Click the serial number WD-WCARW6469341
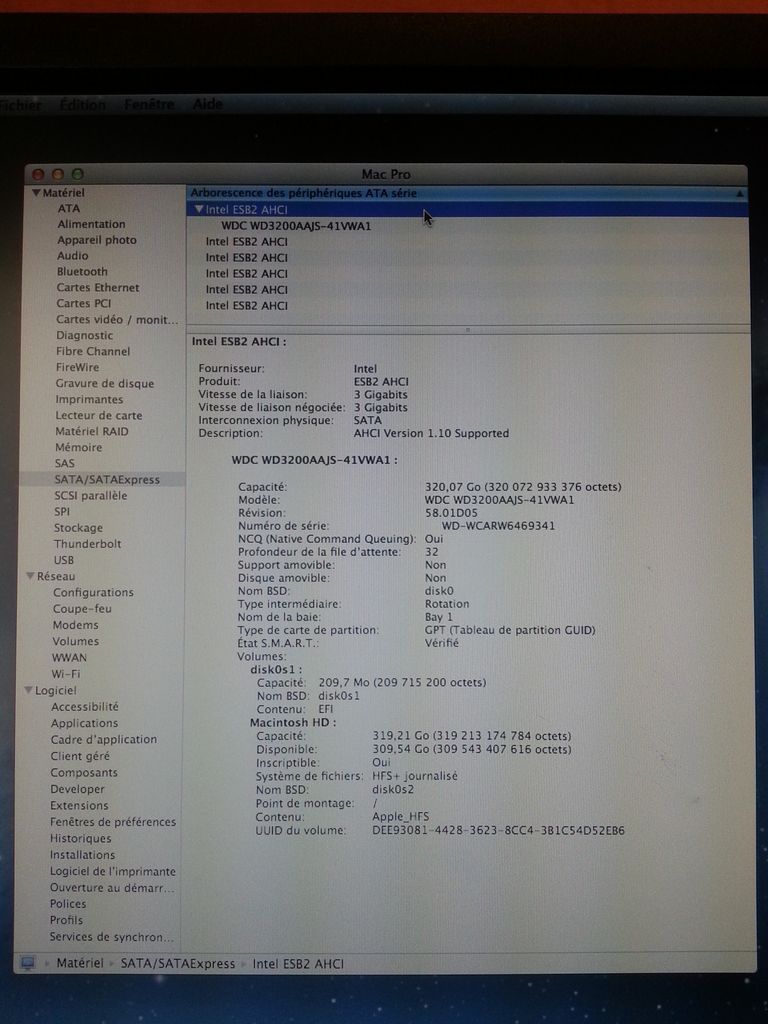The image size is (768, 1024). click(498, 526)
